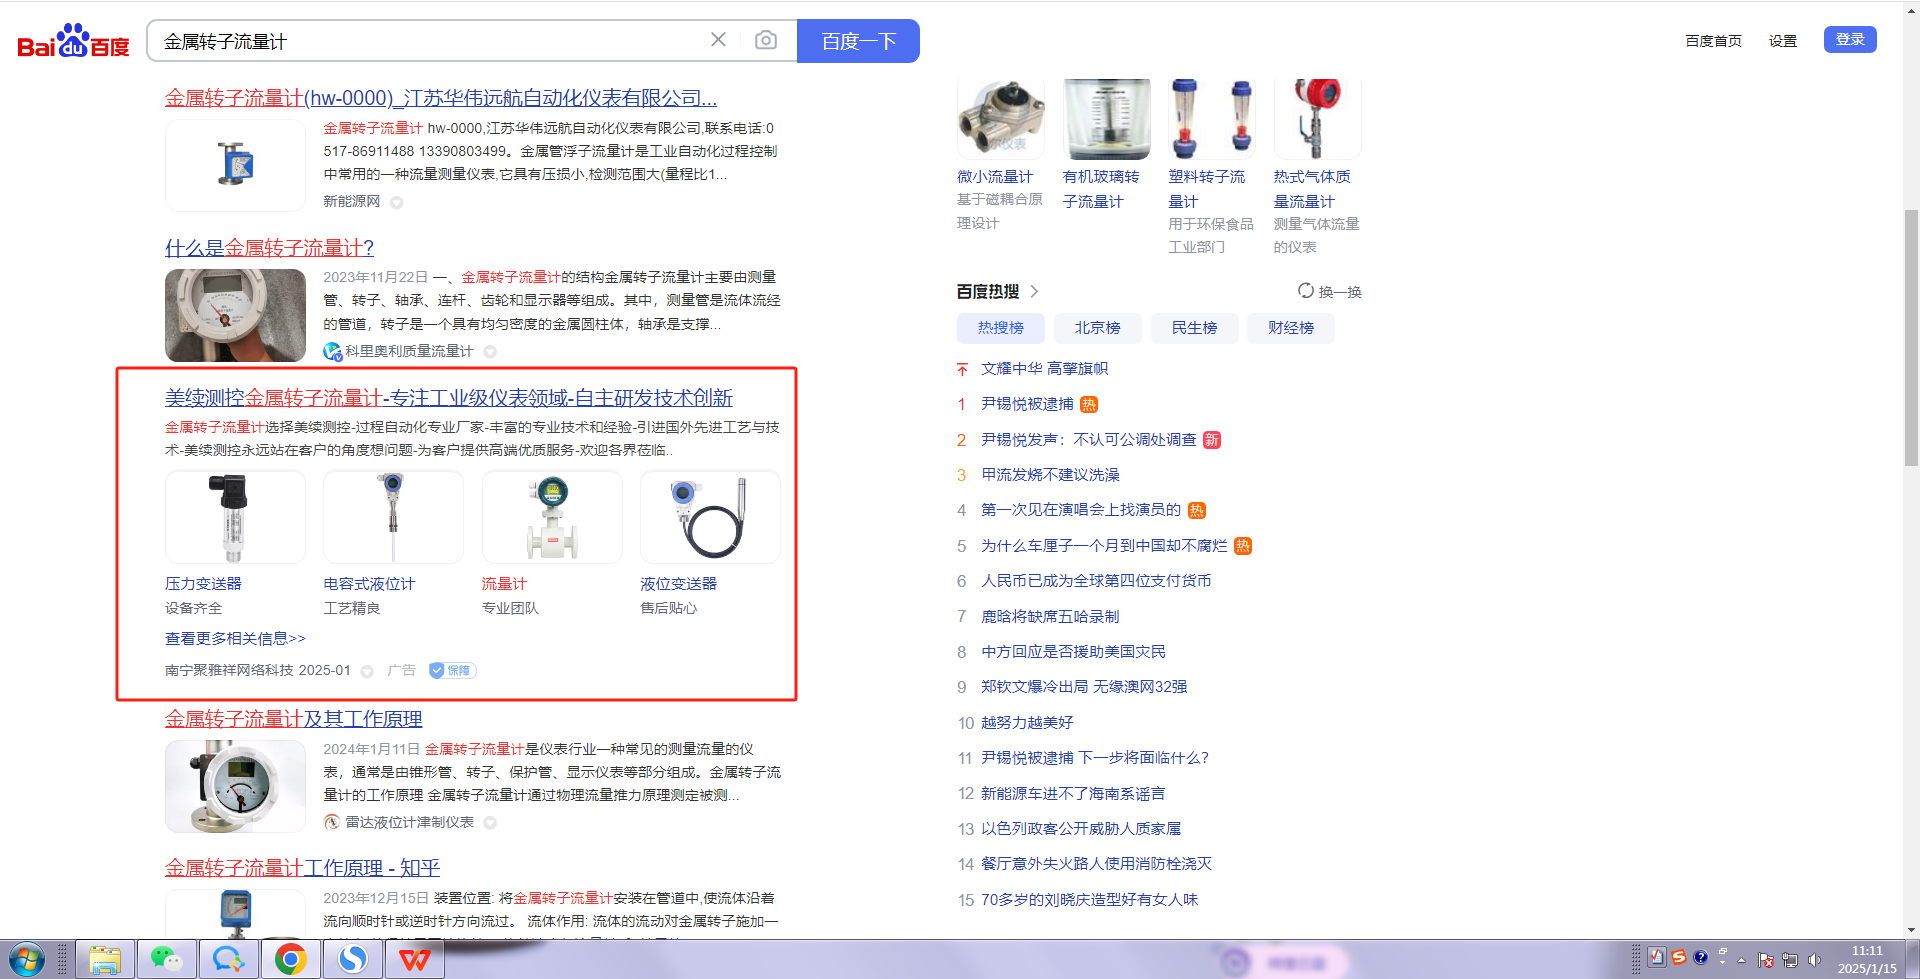Click the page's vertical scrollbar thumb
The width and height of the screenshot is (1920, 979).
1911,337
